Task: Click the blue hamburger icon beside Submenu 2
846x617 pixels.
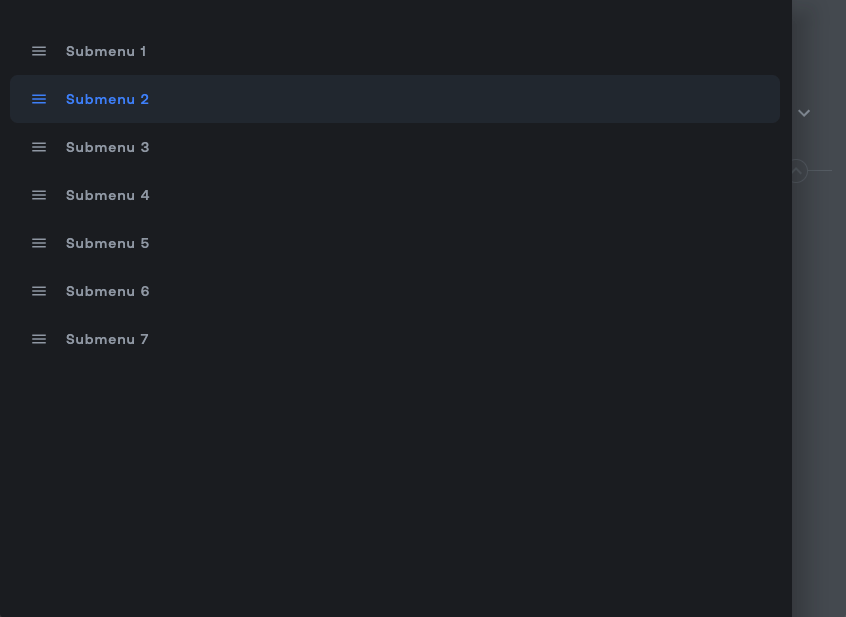Action: click(x=39, y=99)
